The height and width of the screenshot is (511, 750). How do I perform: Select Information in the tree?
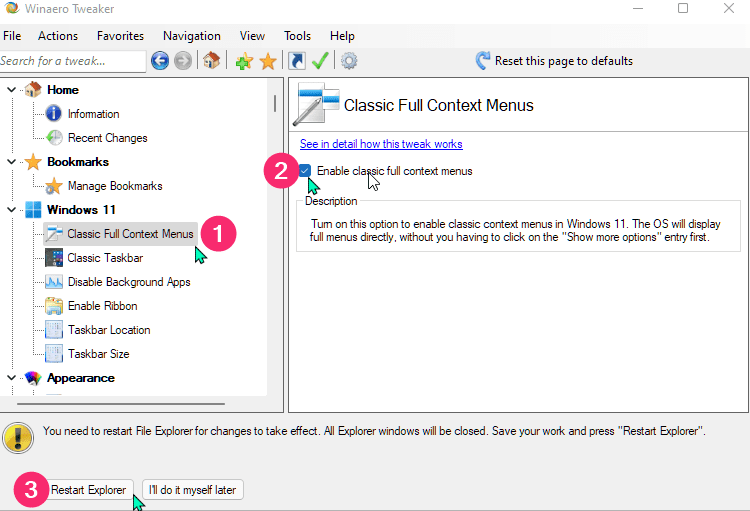click(93, 114)
